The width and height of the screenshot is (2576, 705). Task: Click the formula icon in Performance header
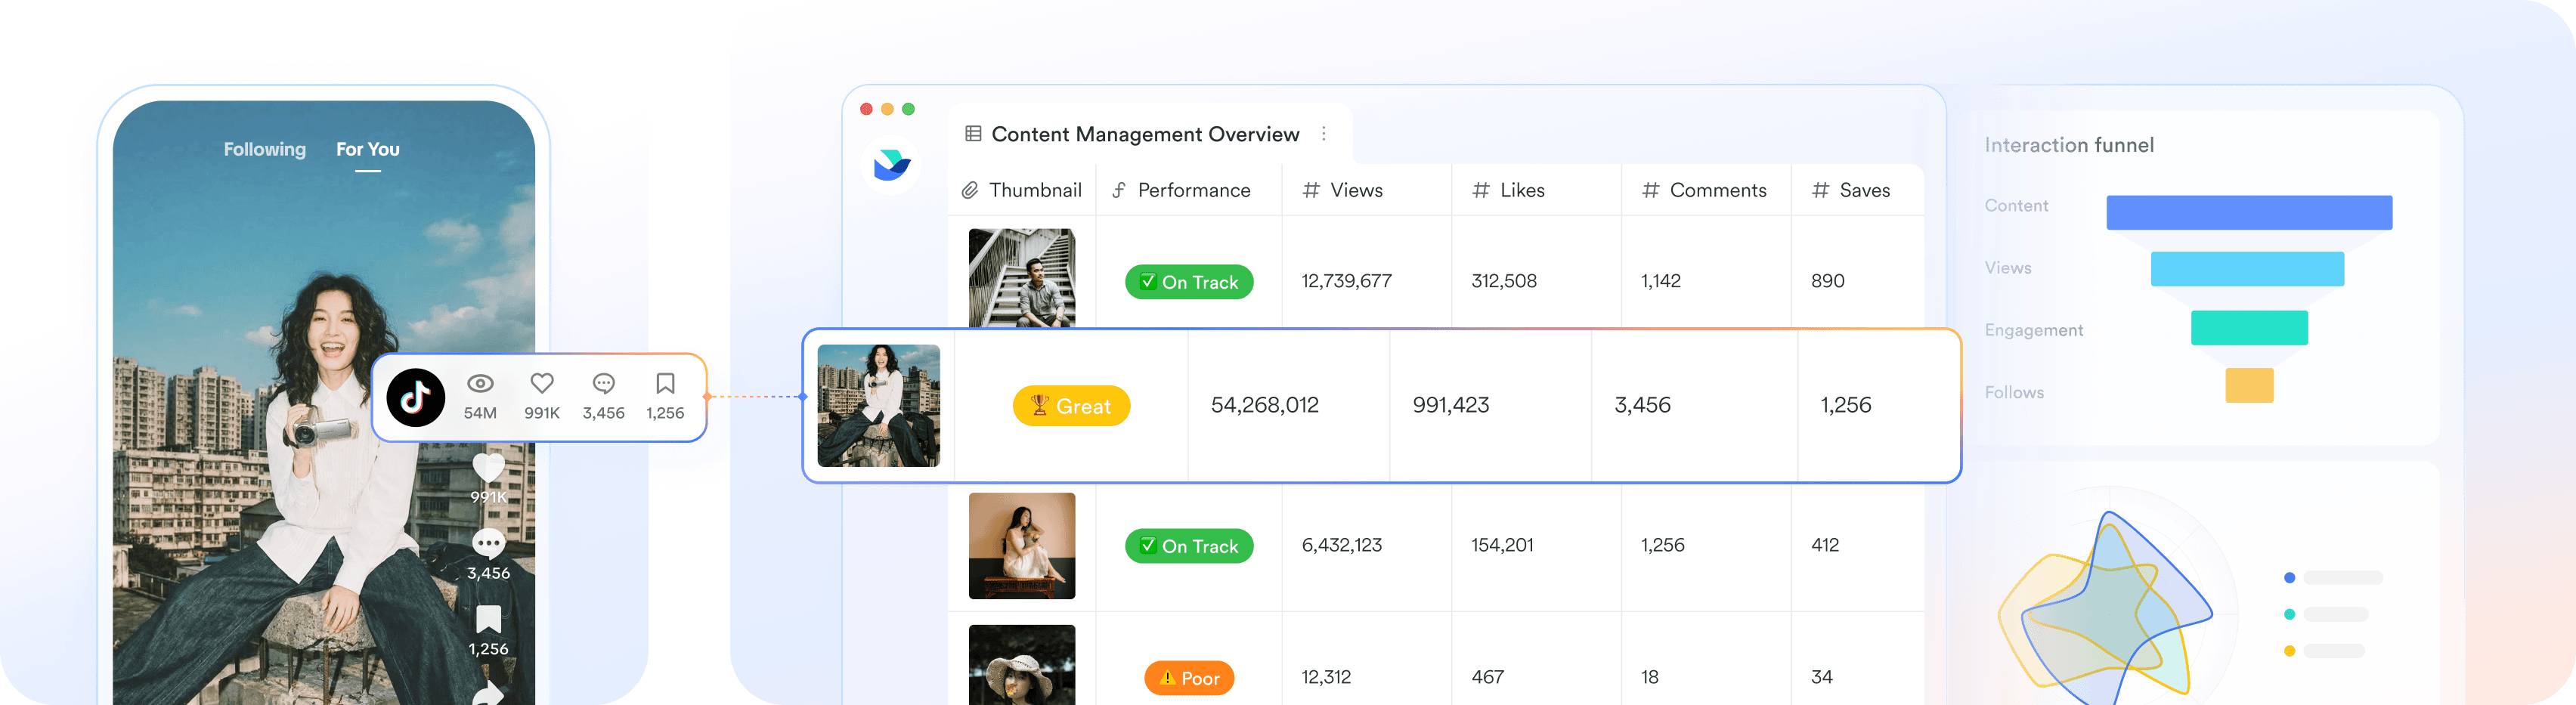pyautogui.click(x=1119, y=190)
